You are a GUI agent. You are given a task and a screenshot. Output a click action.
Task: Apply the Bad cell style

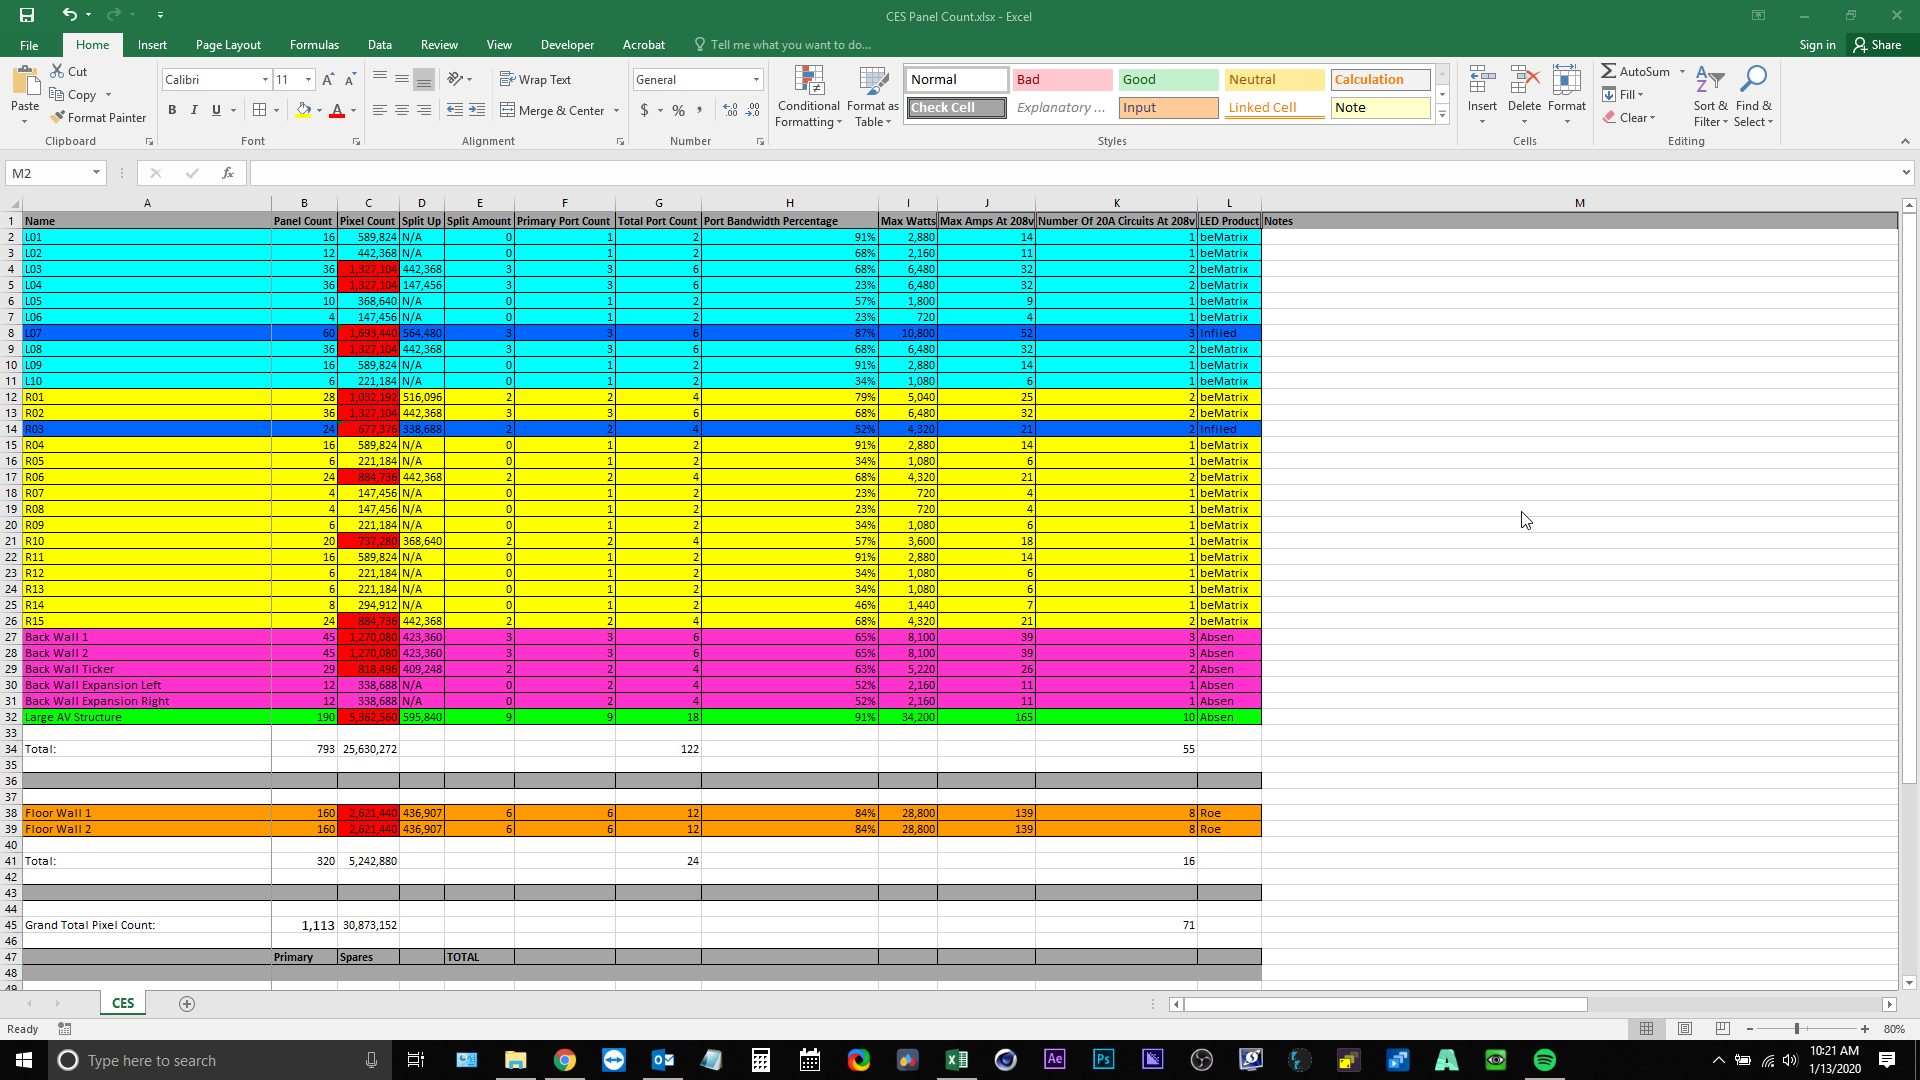click(x=1062, y=80)
